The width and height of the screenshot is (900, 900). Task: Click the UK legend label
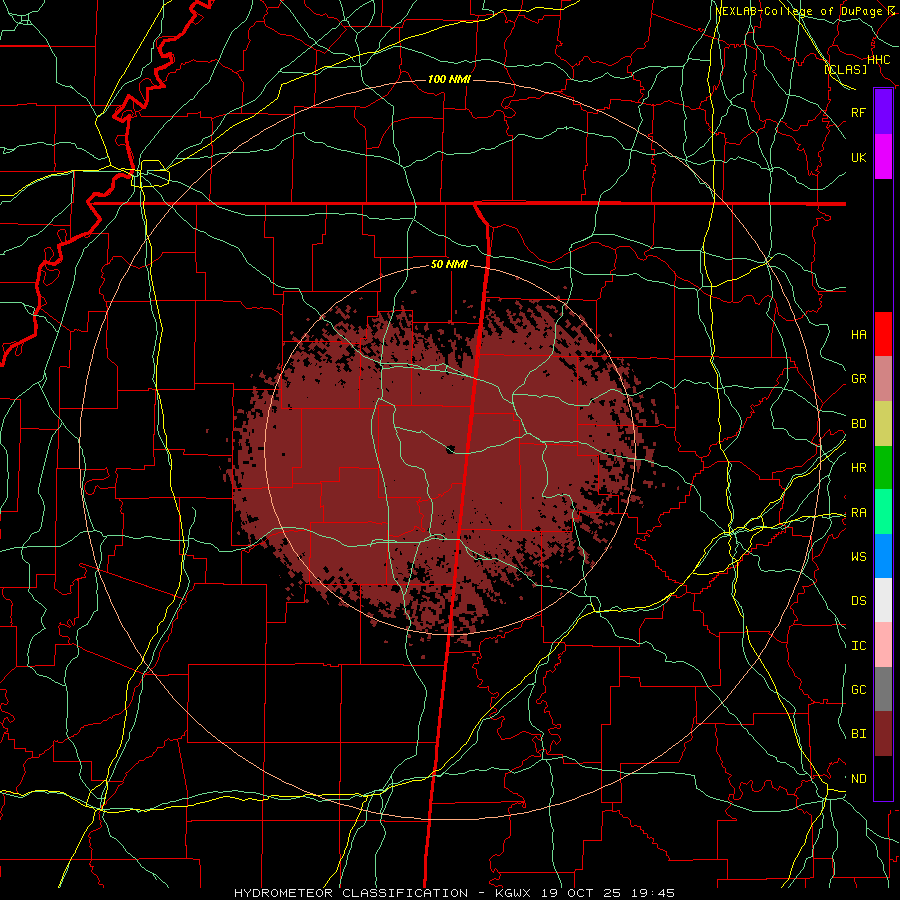pos(858,157)
